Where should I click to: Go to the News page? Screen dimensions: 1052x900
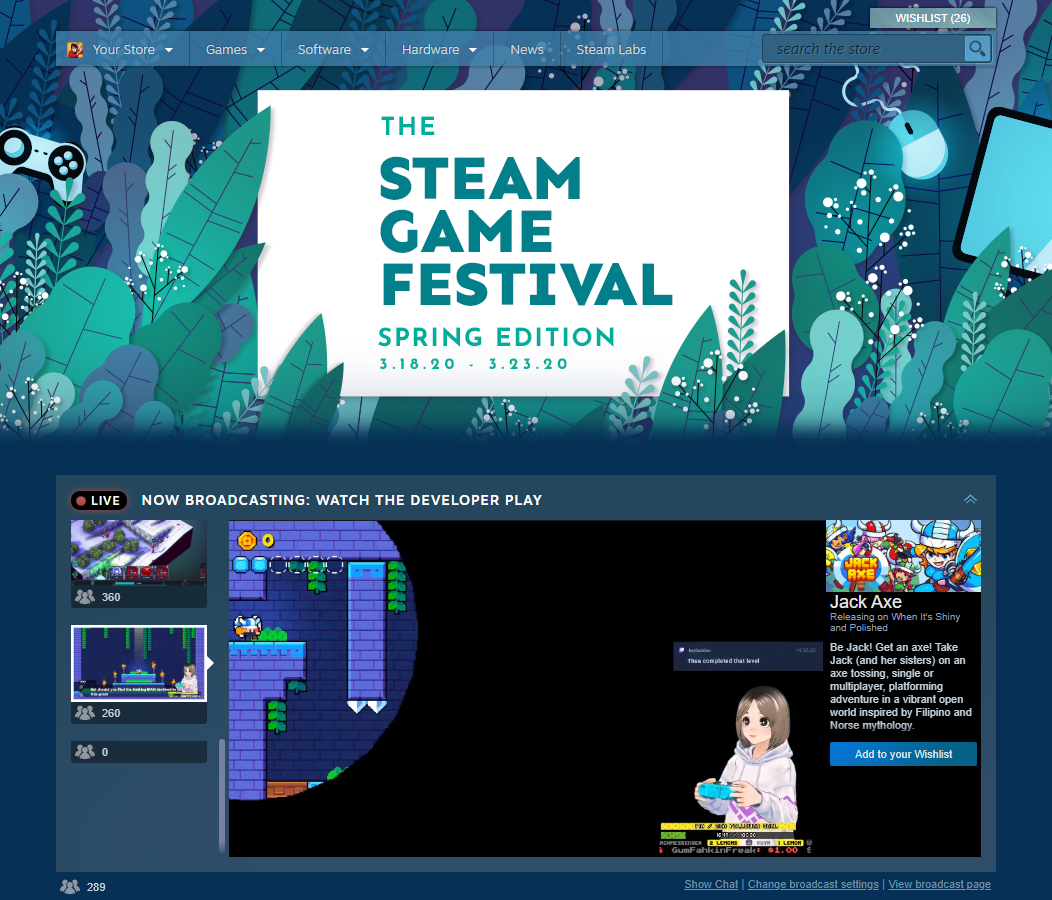[x=527, y=50]
